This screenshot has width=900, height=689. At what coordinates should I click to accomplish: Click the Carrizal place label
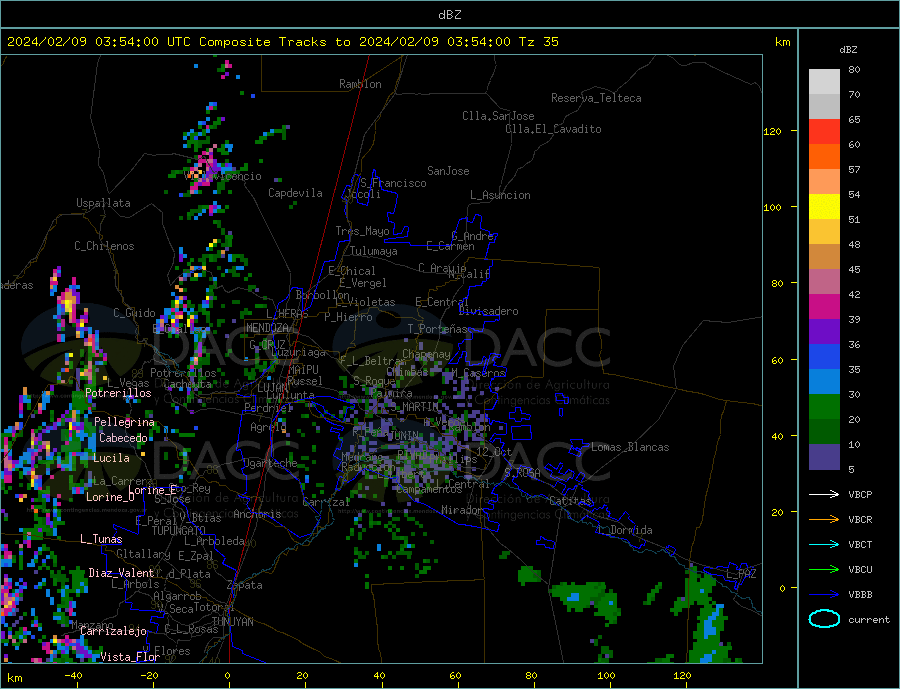coord(326,502)
